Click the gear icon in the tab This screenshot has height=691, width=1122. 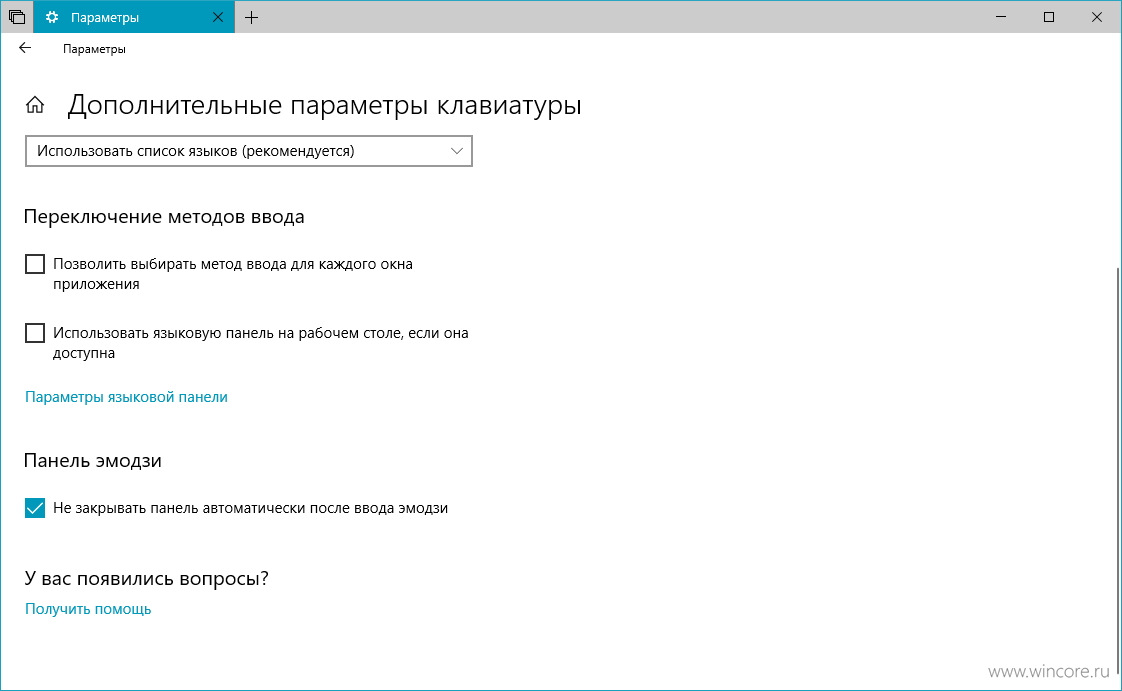click(52, 17)
